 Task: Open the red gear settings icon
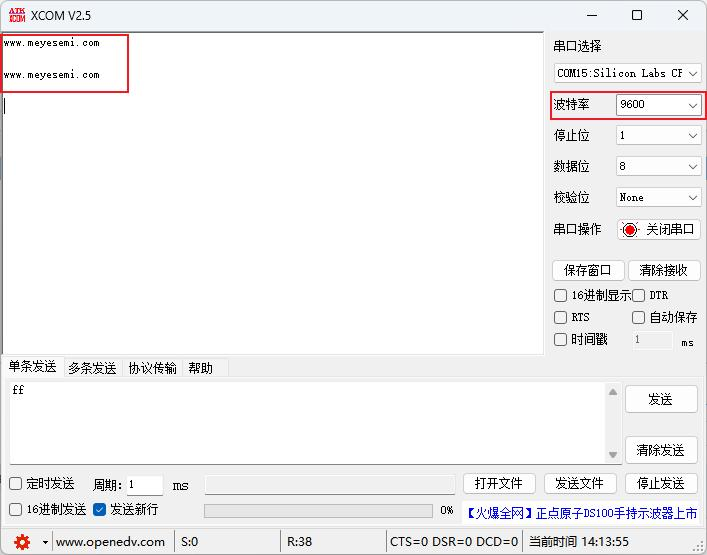click(22, 541)
